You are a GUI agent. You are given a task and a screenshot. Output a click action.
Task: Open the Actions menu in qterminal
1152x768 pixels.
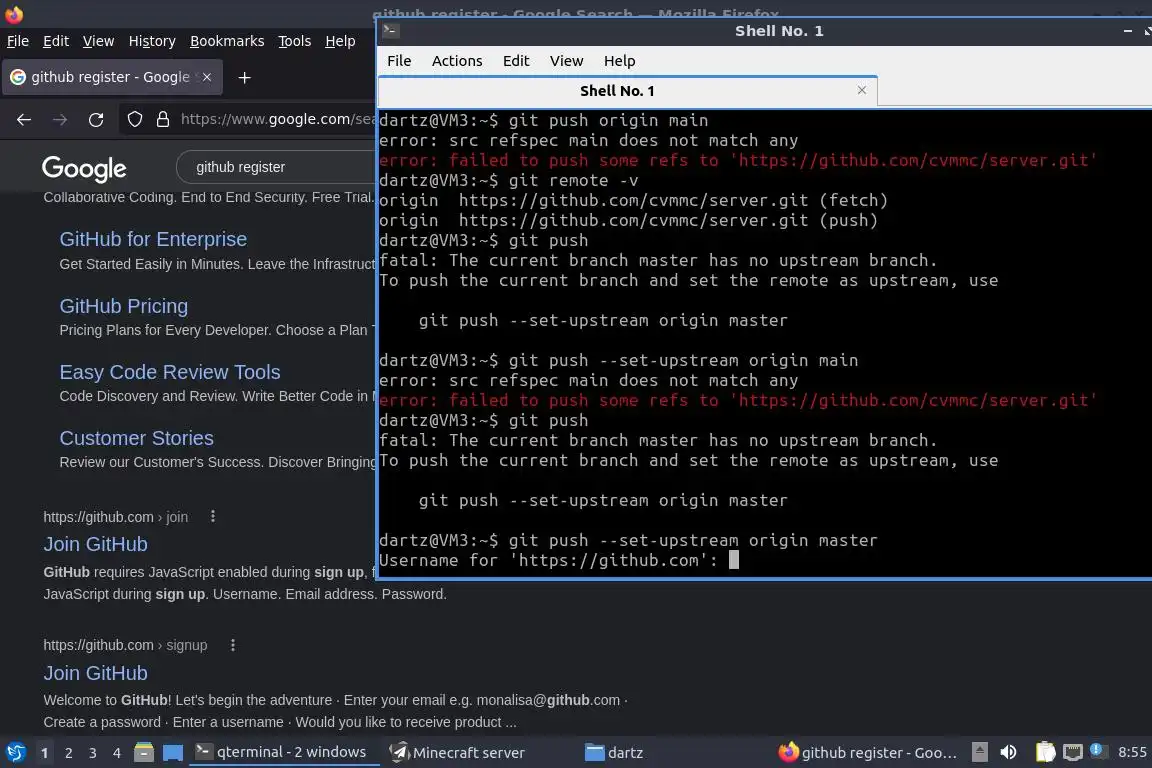coord(457,61)
